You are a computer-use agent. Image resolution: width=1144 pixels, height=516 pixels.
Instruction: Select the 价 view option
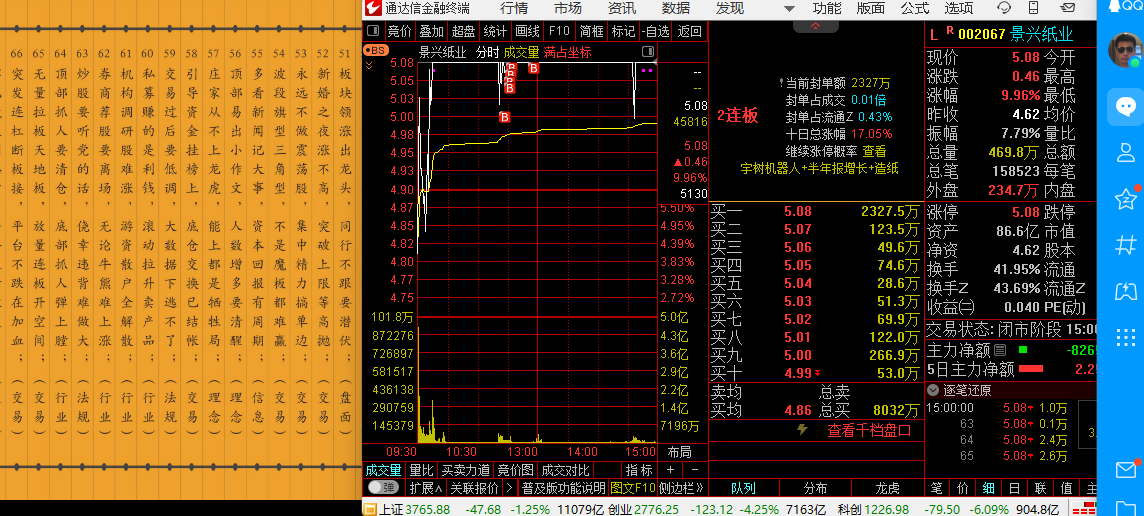(x=962, y=488)
